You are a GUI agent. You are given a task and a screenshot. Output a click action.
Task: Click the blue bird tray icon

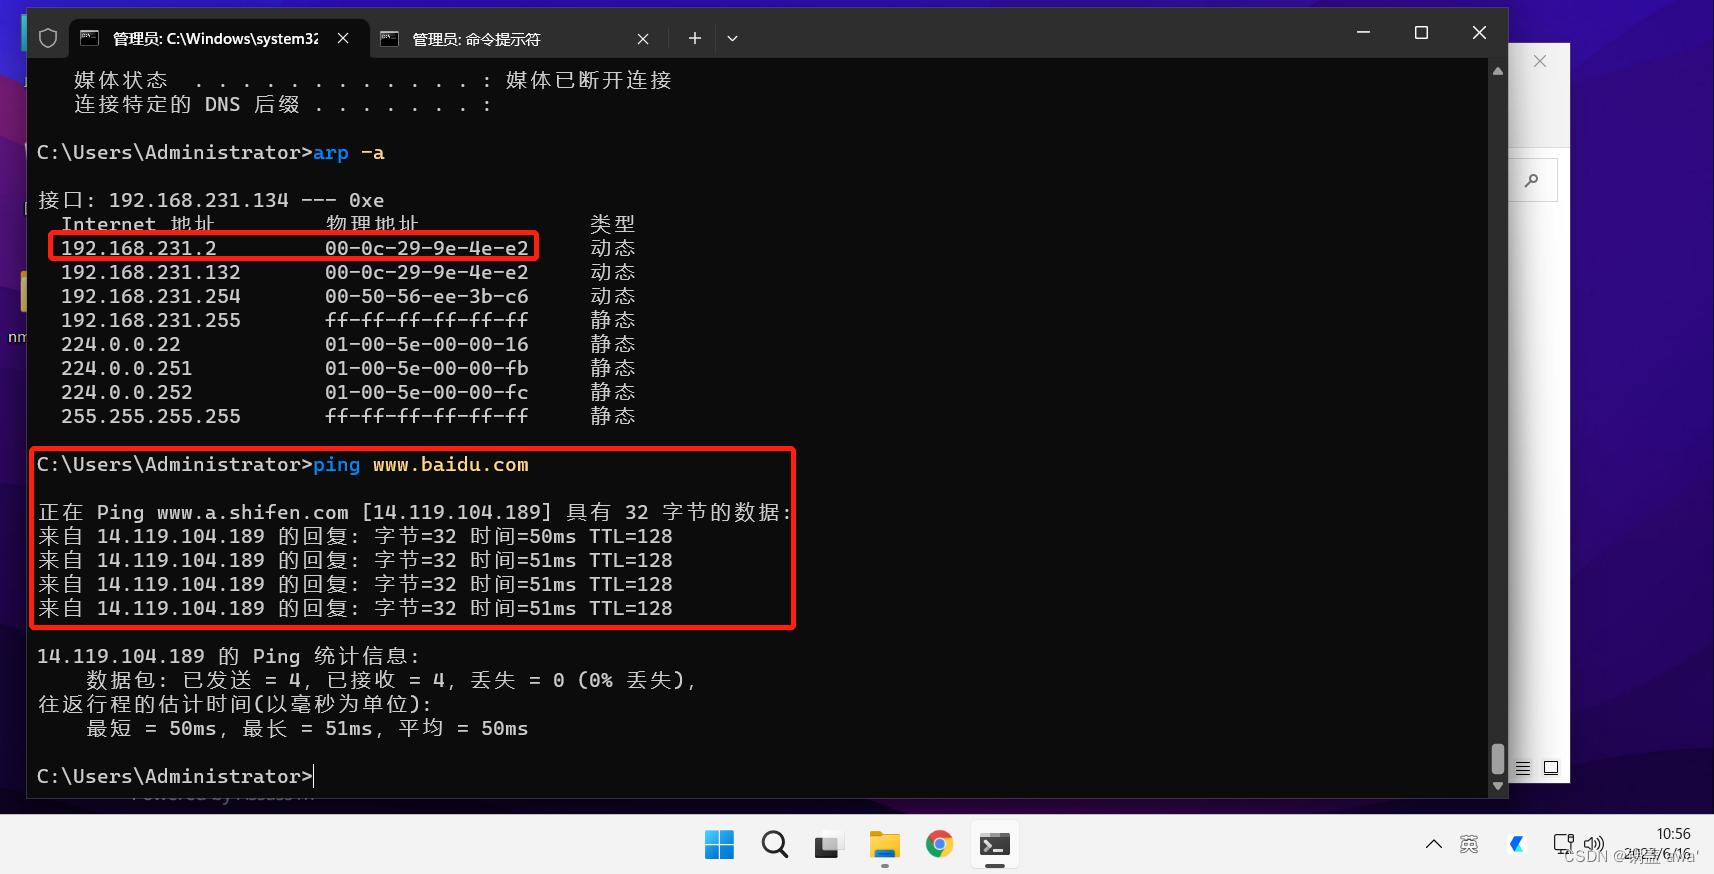coord(1517,844)
